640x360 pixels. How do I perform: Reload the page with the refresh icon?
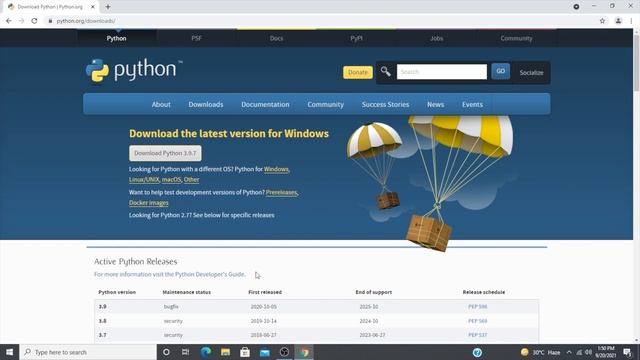pyautogui.click(x=34, y=21)
